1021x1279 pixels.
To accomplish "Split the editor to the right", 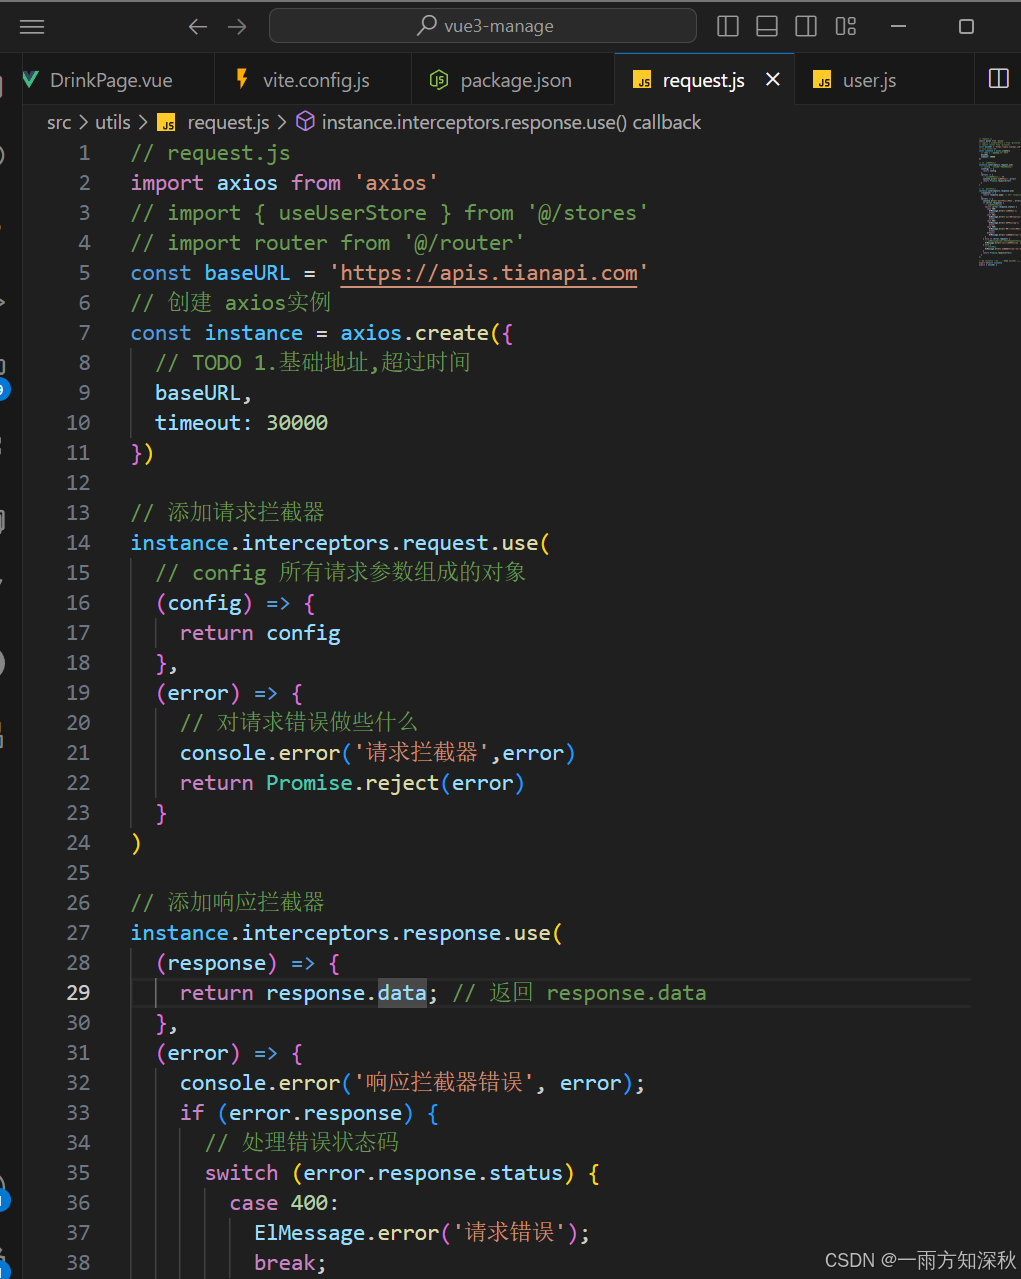I will 998,79.
